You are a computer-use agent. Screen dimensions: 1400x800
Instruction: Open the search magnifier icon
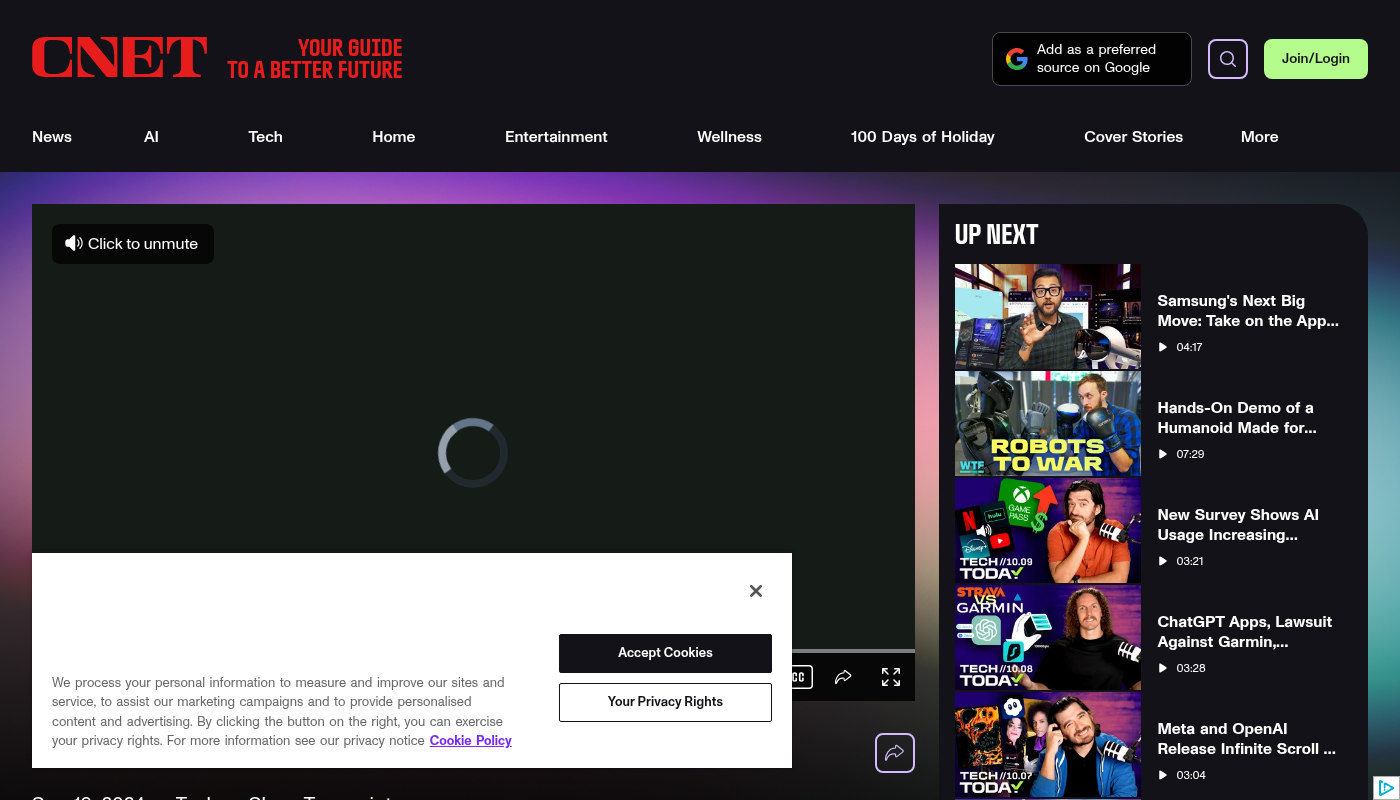(x=1227, y=59)
